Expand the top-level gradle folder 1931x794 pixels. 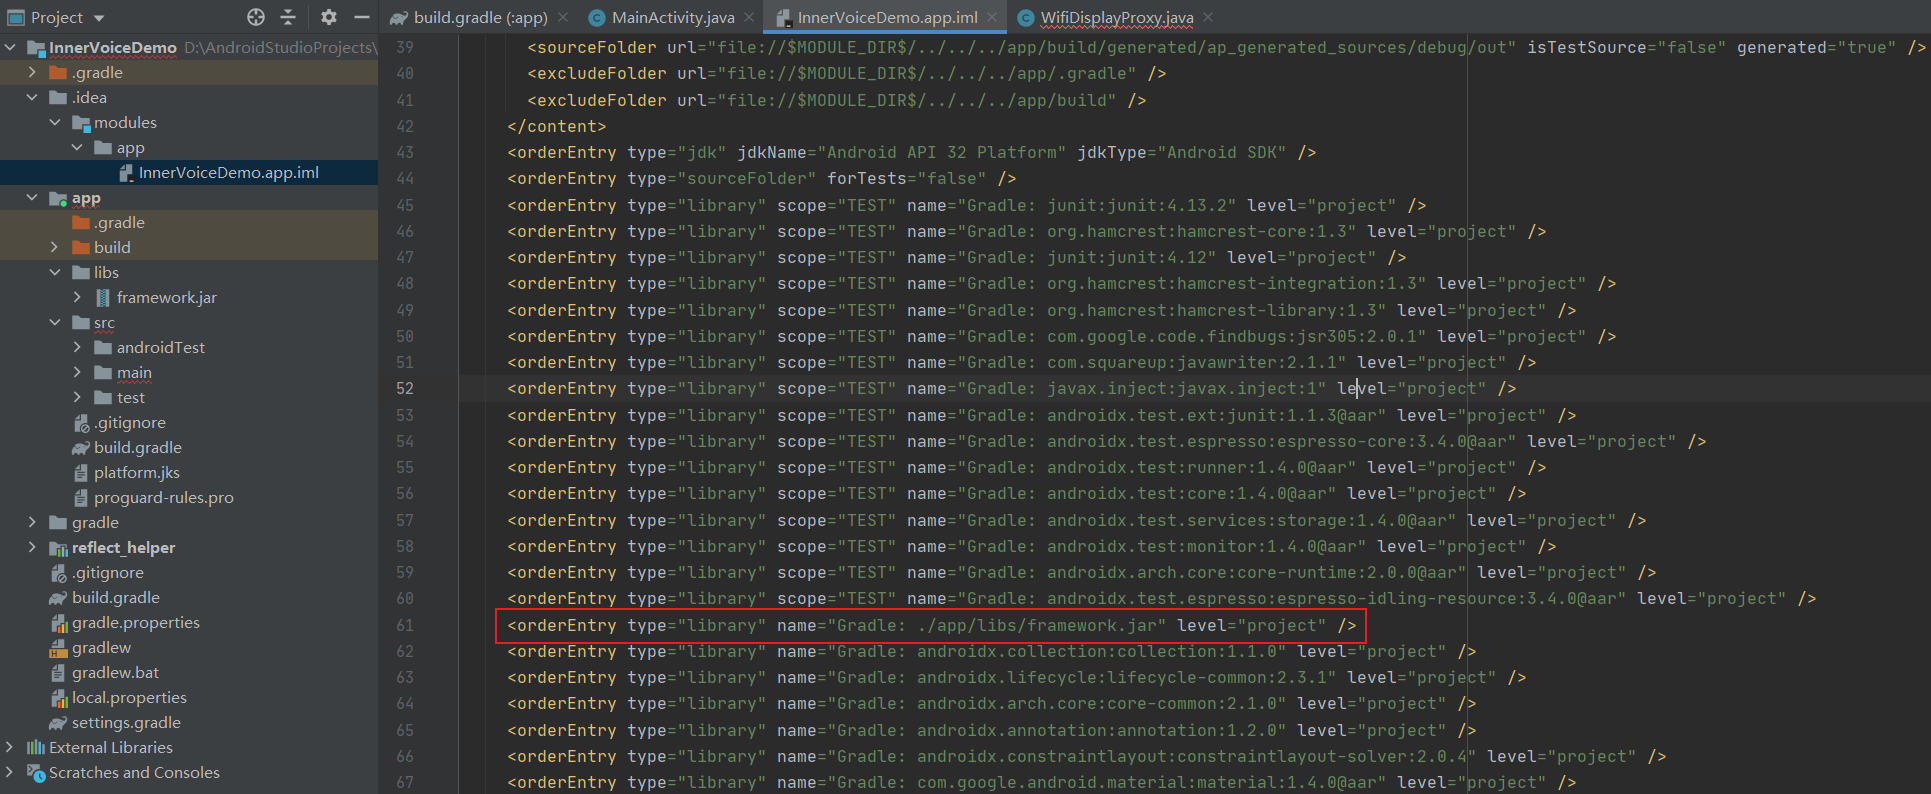pyautogui.click(x=32, y=522)
